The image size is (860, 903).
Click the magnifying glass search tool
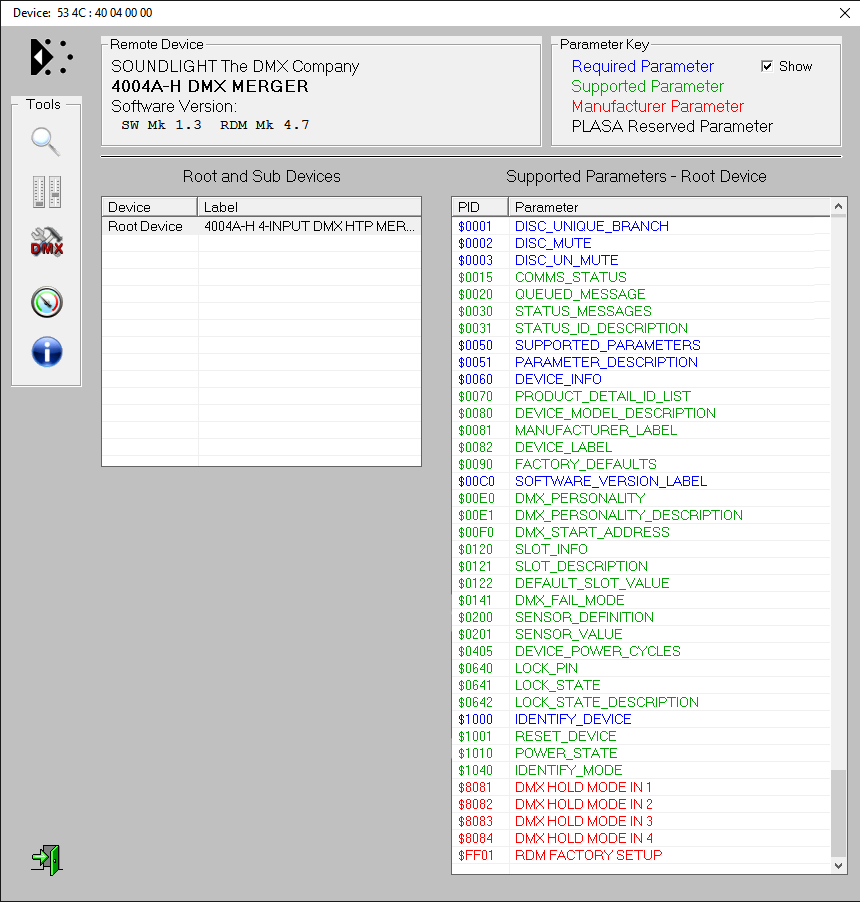[46, 142]
